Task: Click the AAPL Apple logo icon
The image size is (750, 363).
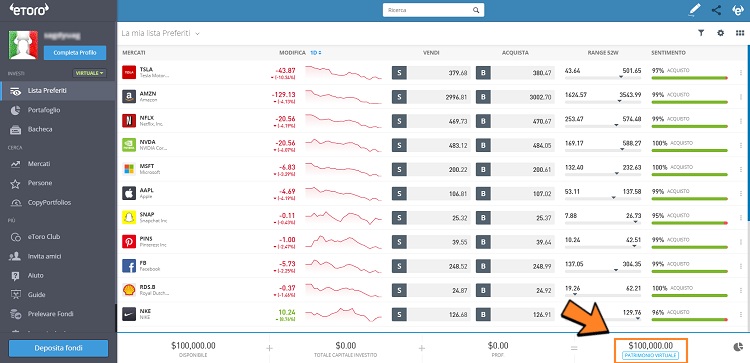Action: click(129, 193)
